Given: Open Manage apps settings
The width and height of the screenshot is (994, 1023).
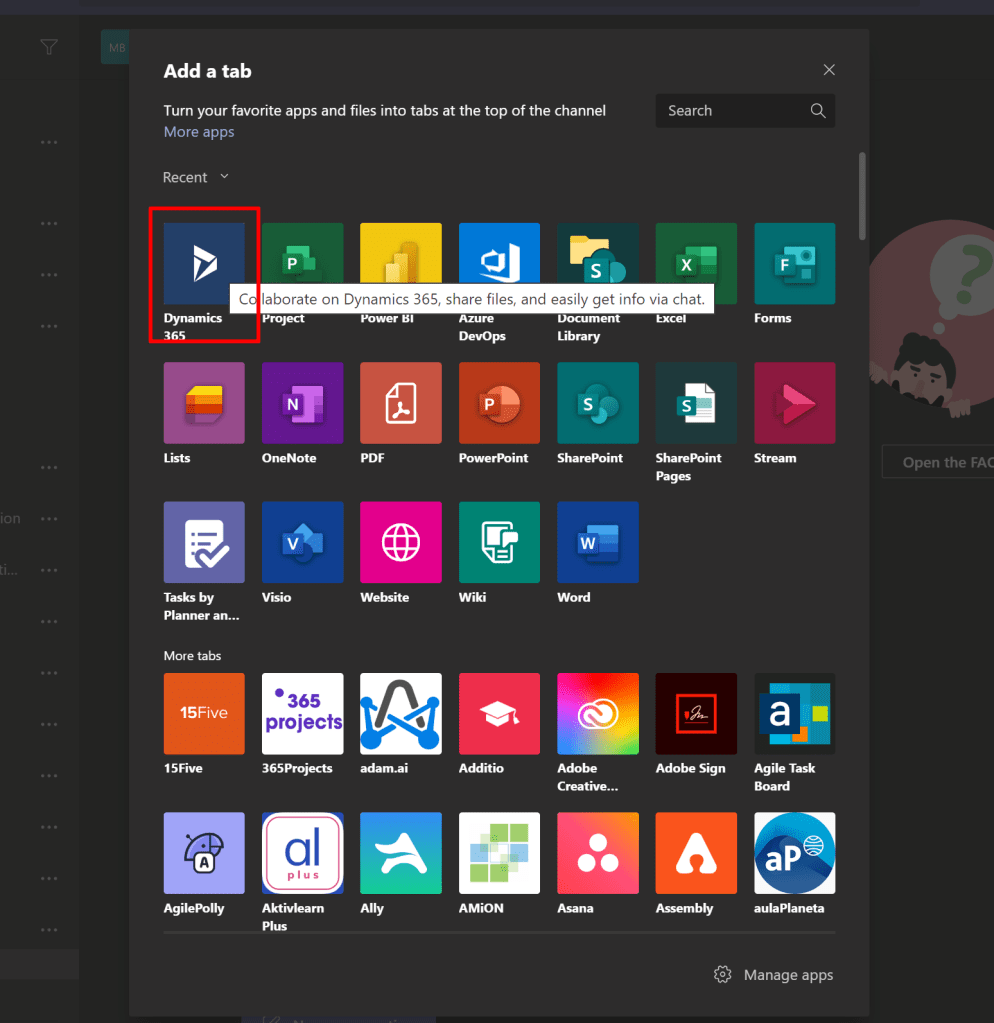Looking at the screenshot, I should click(x=774, y=975).
